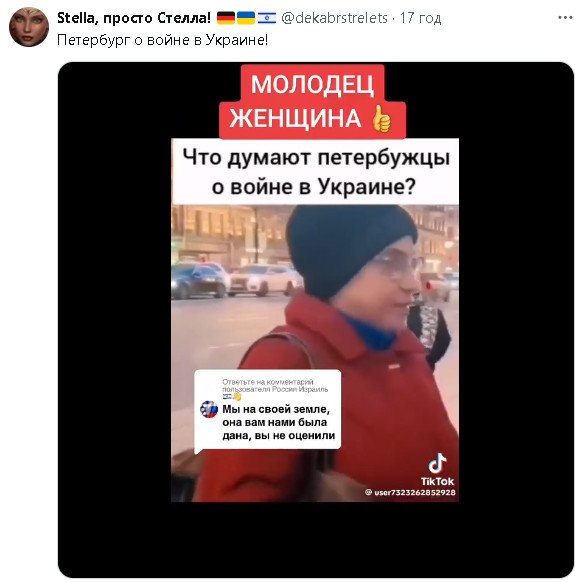Click the small flag emoji in the reply bubble
This screenshot has width=582, height=582.
(227, 396)
